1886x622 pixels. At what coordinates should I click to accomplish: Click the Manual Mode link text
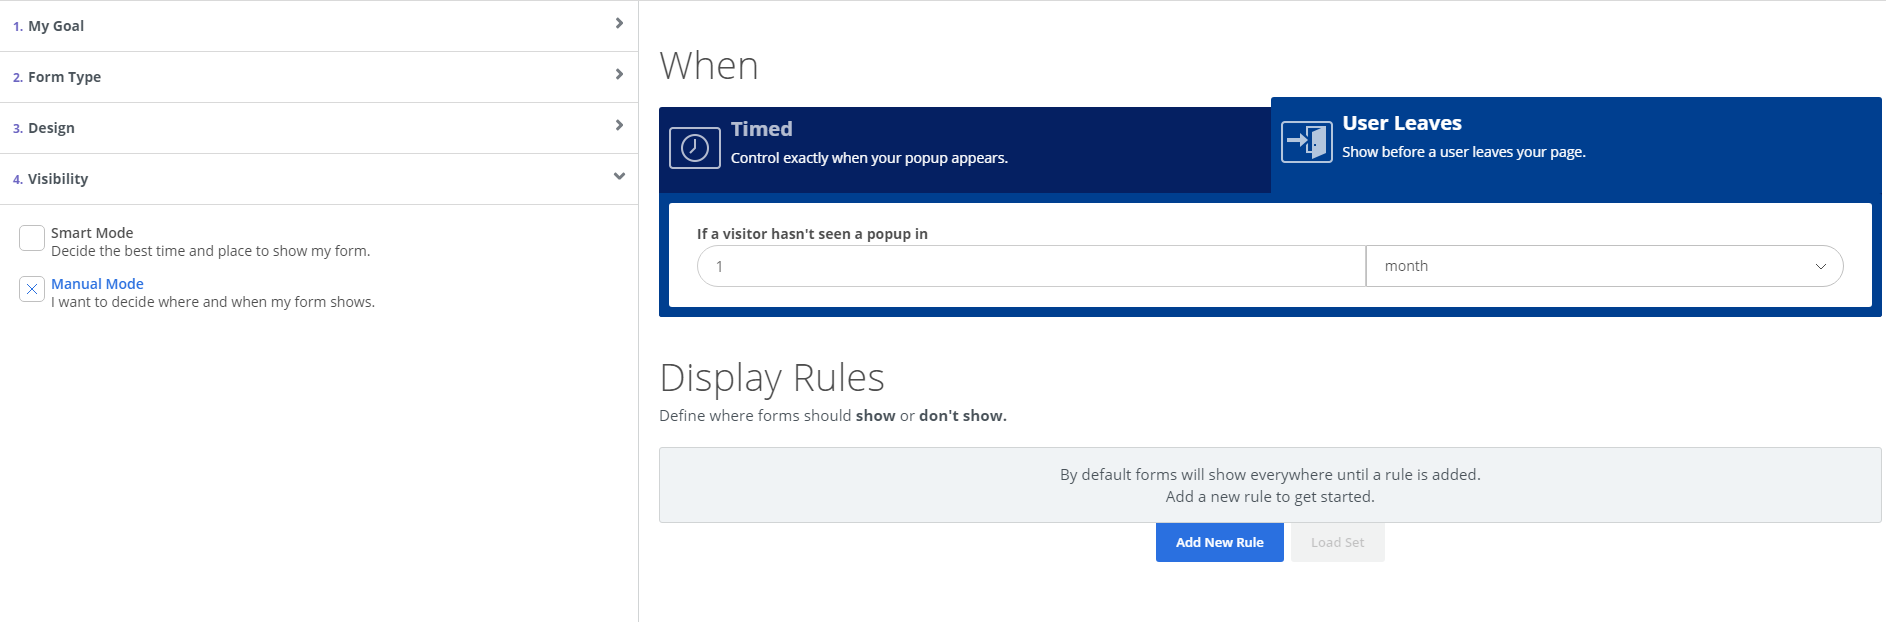pos(97,284)
